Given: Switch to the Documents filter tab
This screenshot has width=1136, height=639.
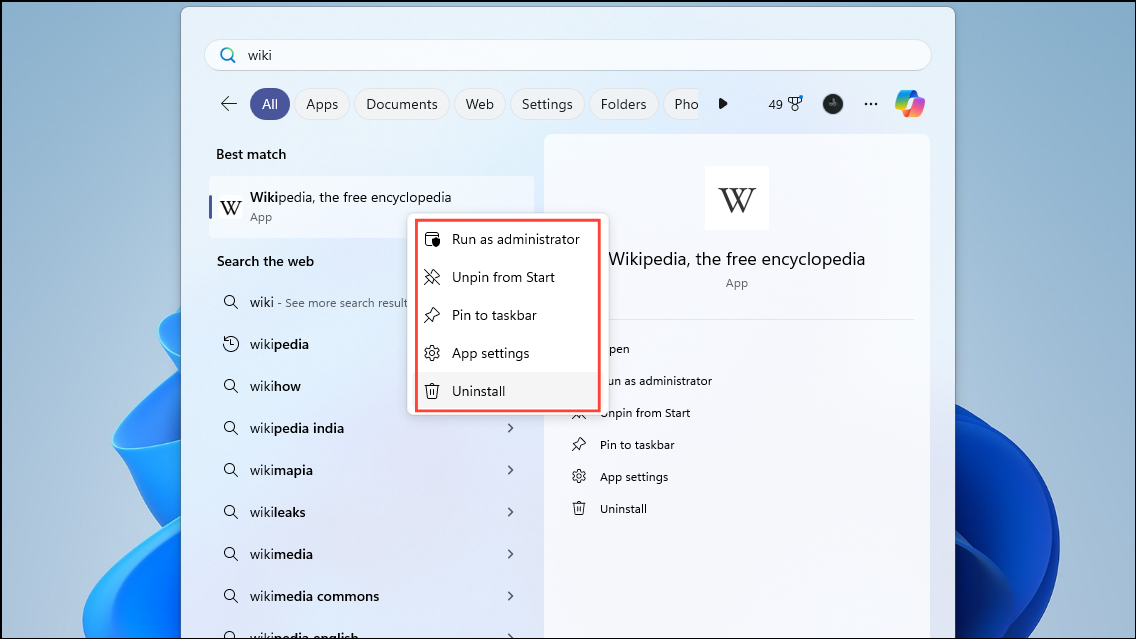Looking at the screenshot, I should point(401,104).
